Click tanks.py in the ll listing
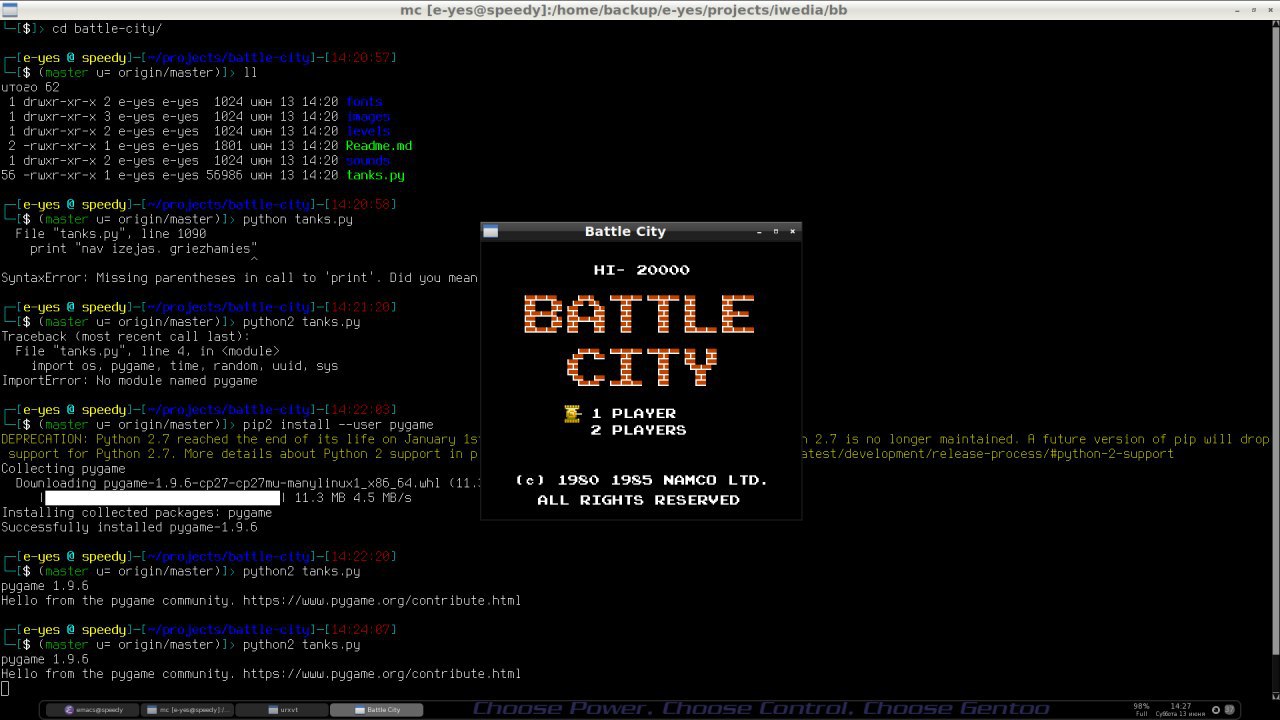The width and height of the screenshot is (1280, 720). pyautogui.click(x=375, y=175)
